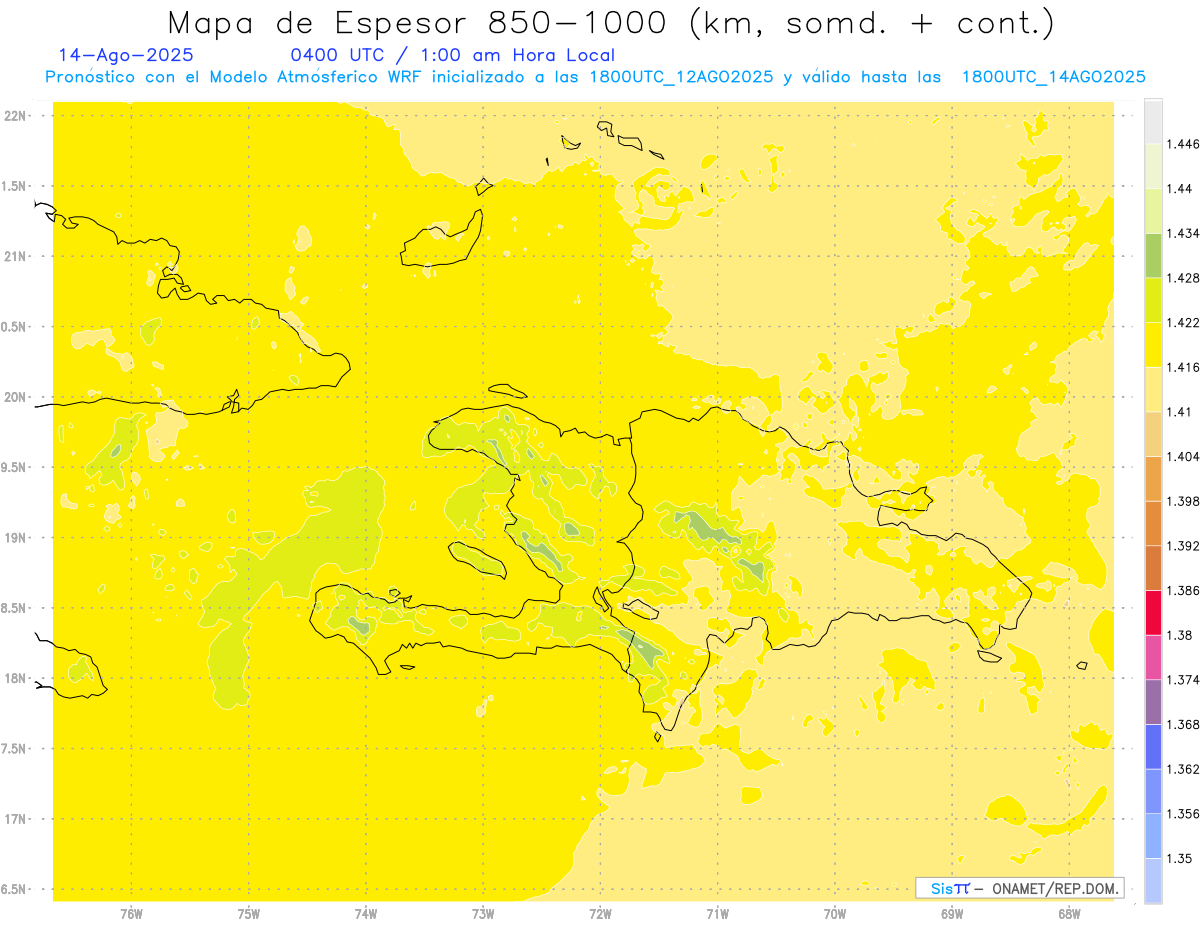Click the '17N' latitude label

tap(17, 819)
